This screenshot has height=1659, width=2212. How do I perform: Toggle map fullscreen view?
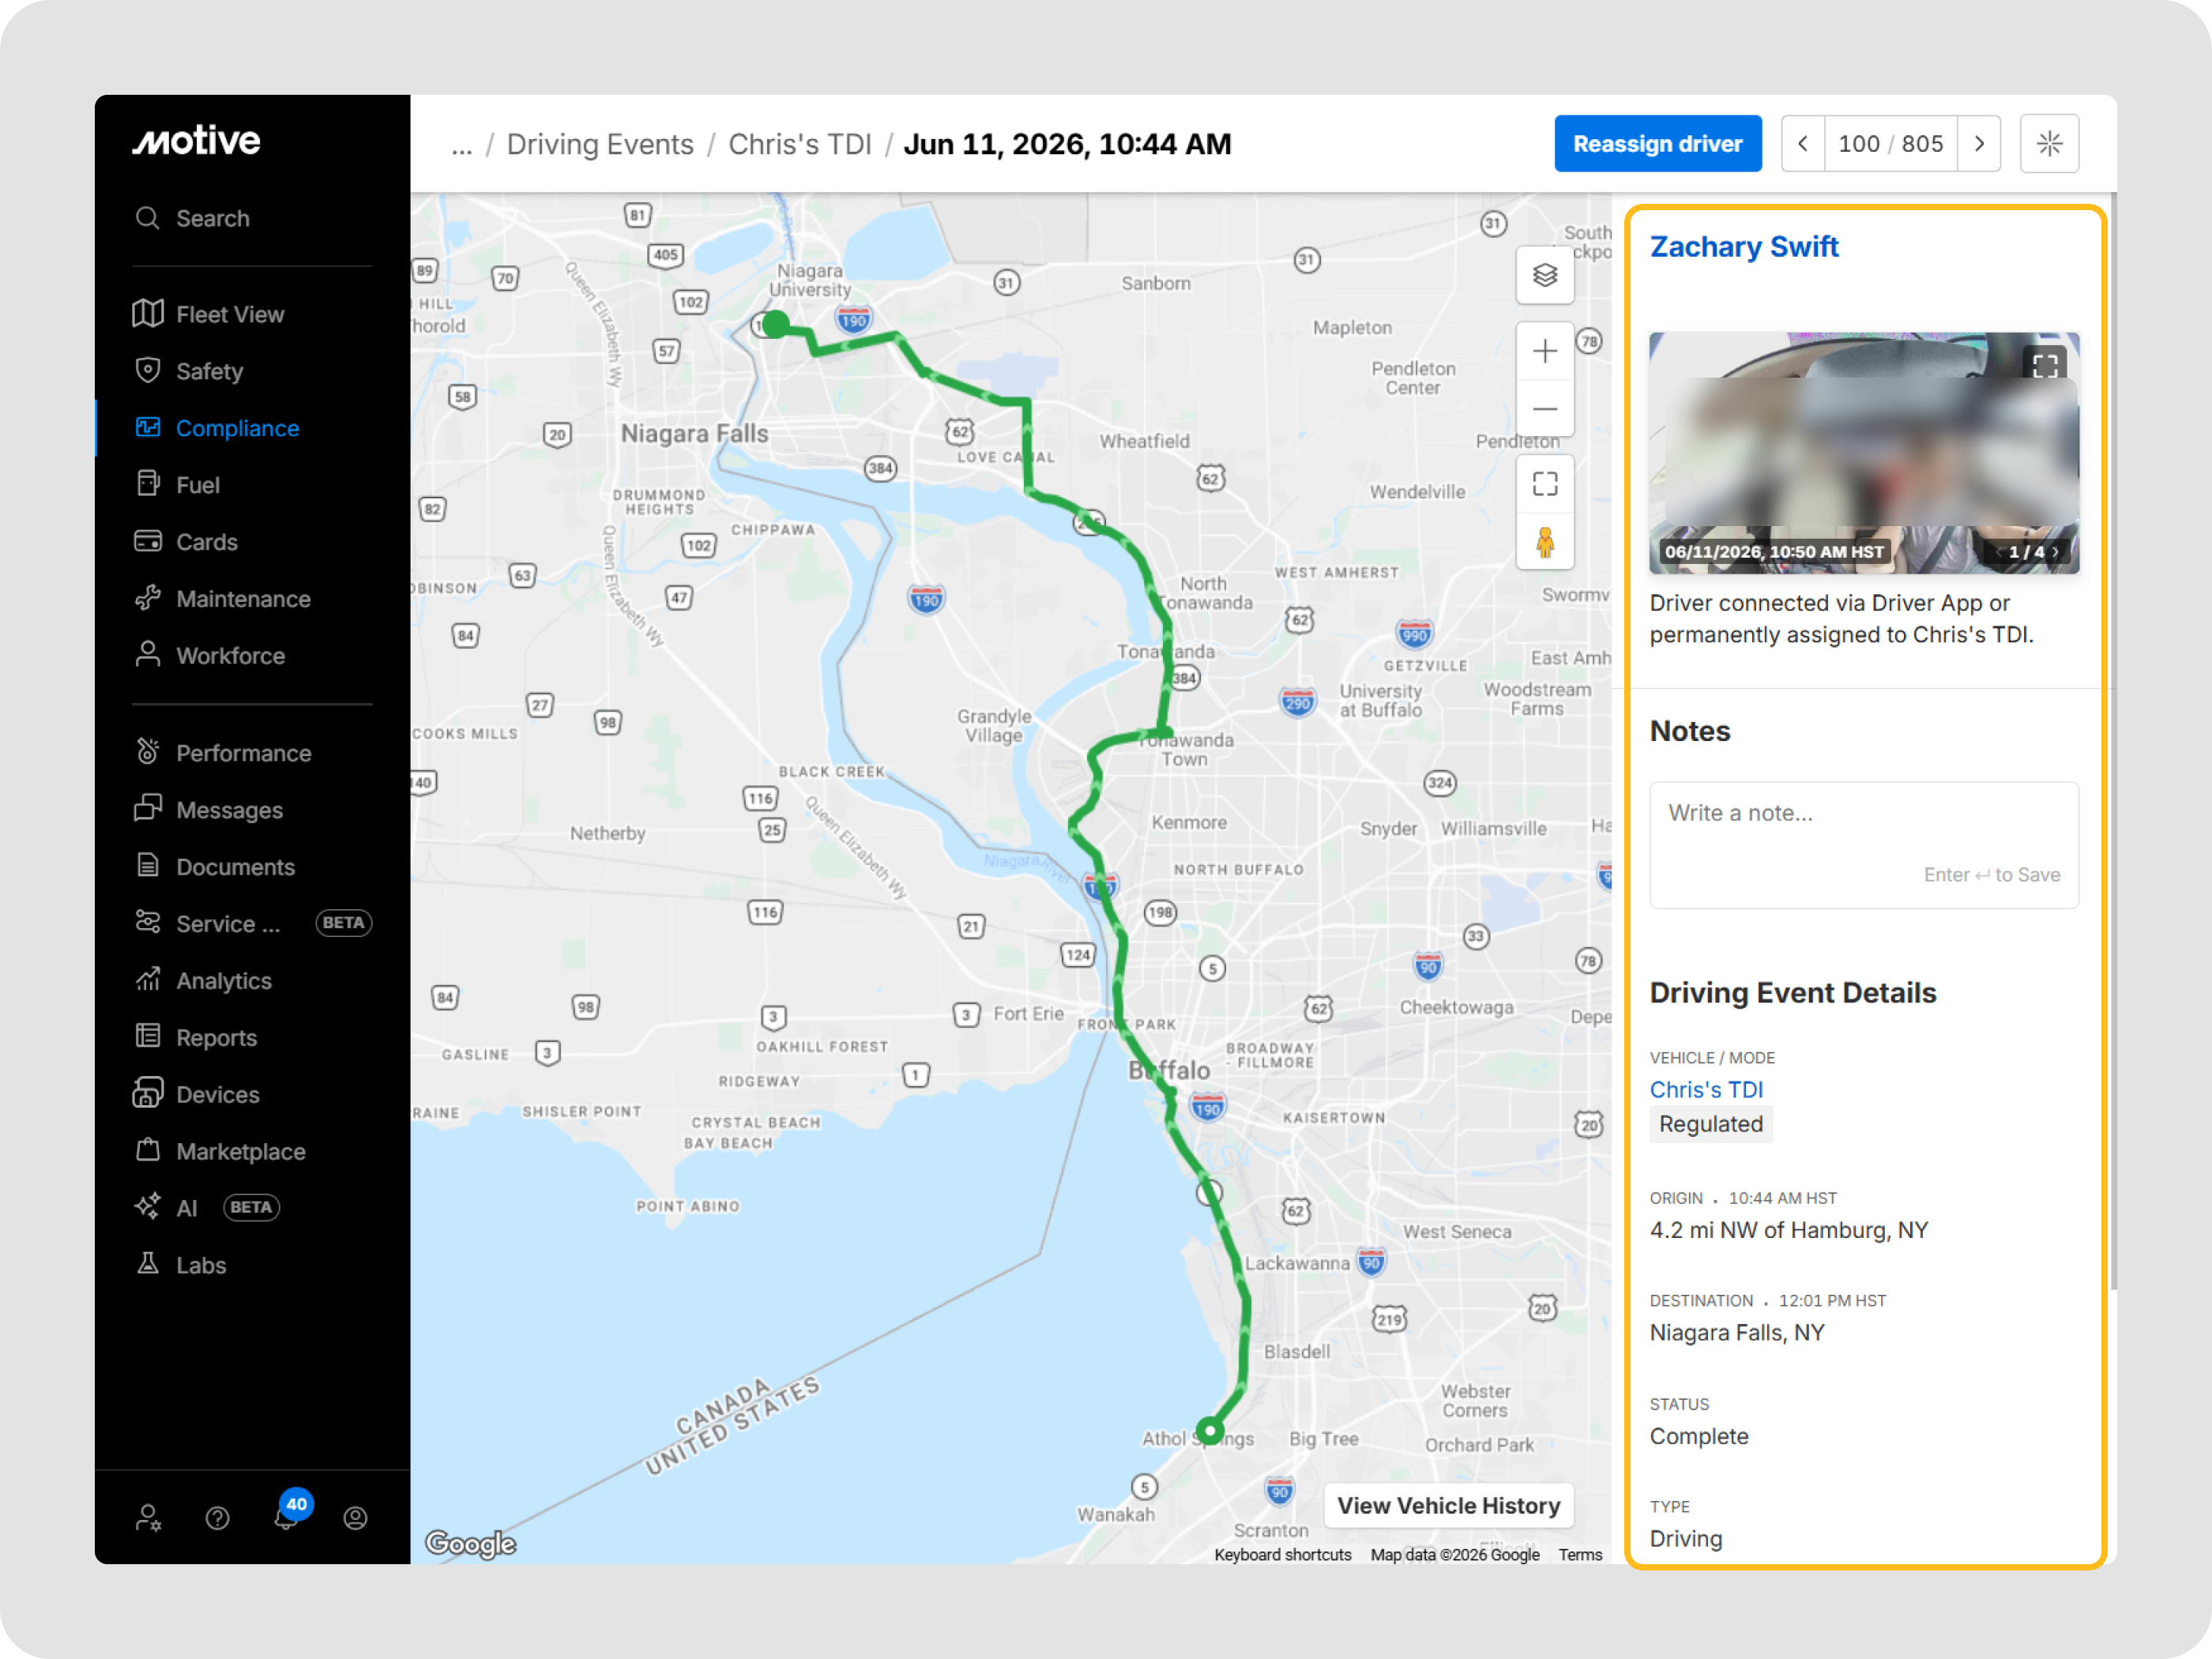1545,484
